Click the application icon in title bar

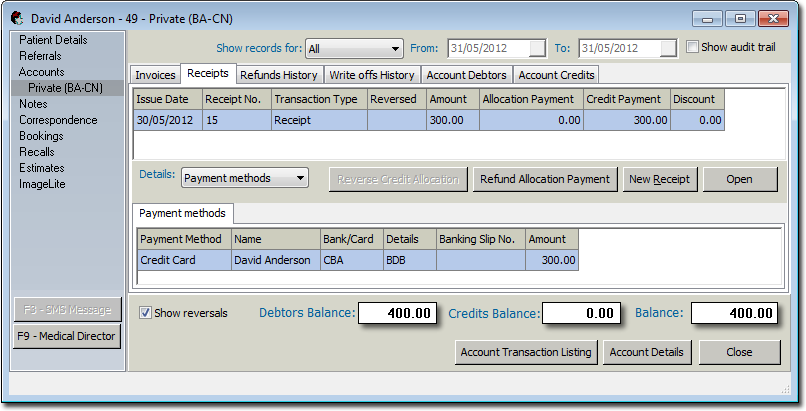(x=17, y=18)
